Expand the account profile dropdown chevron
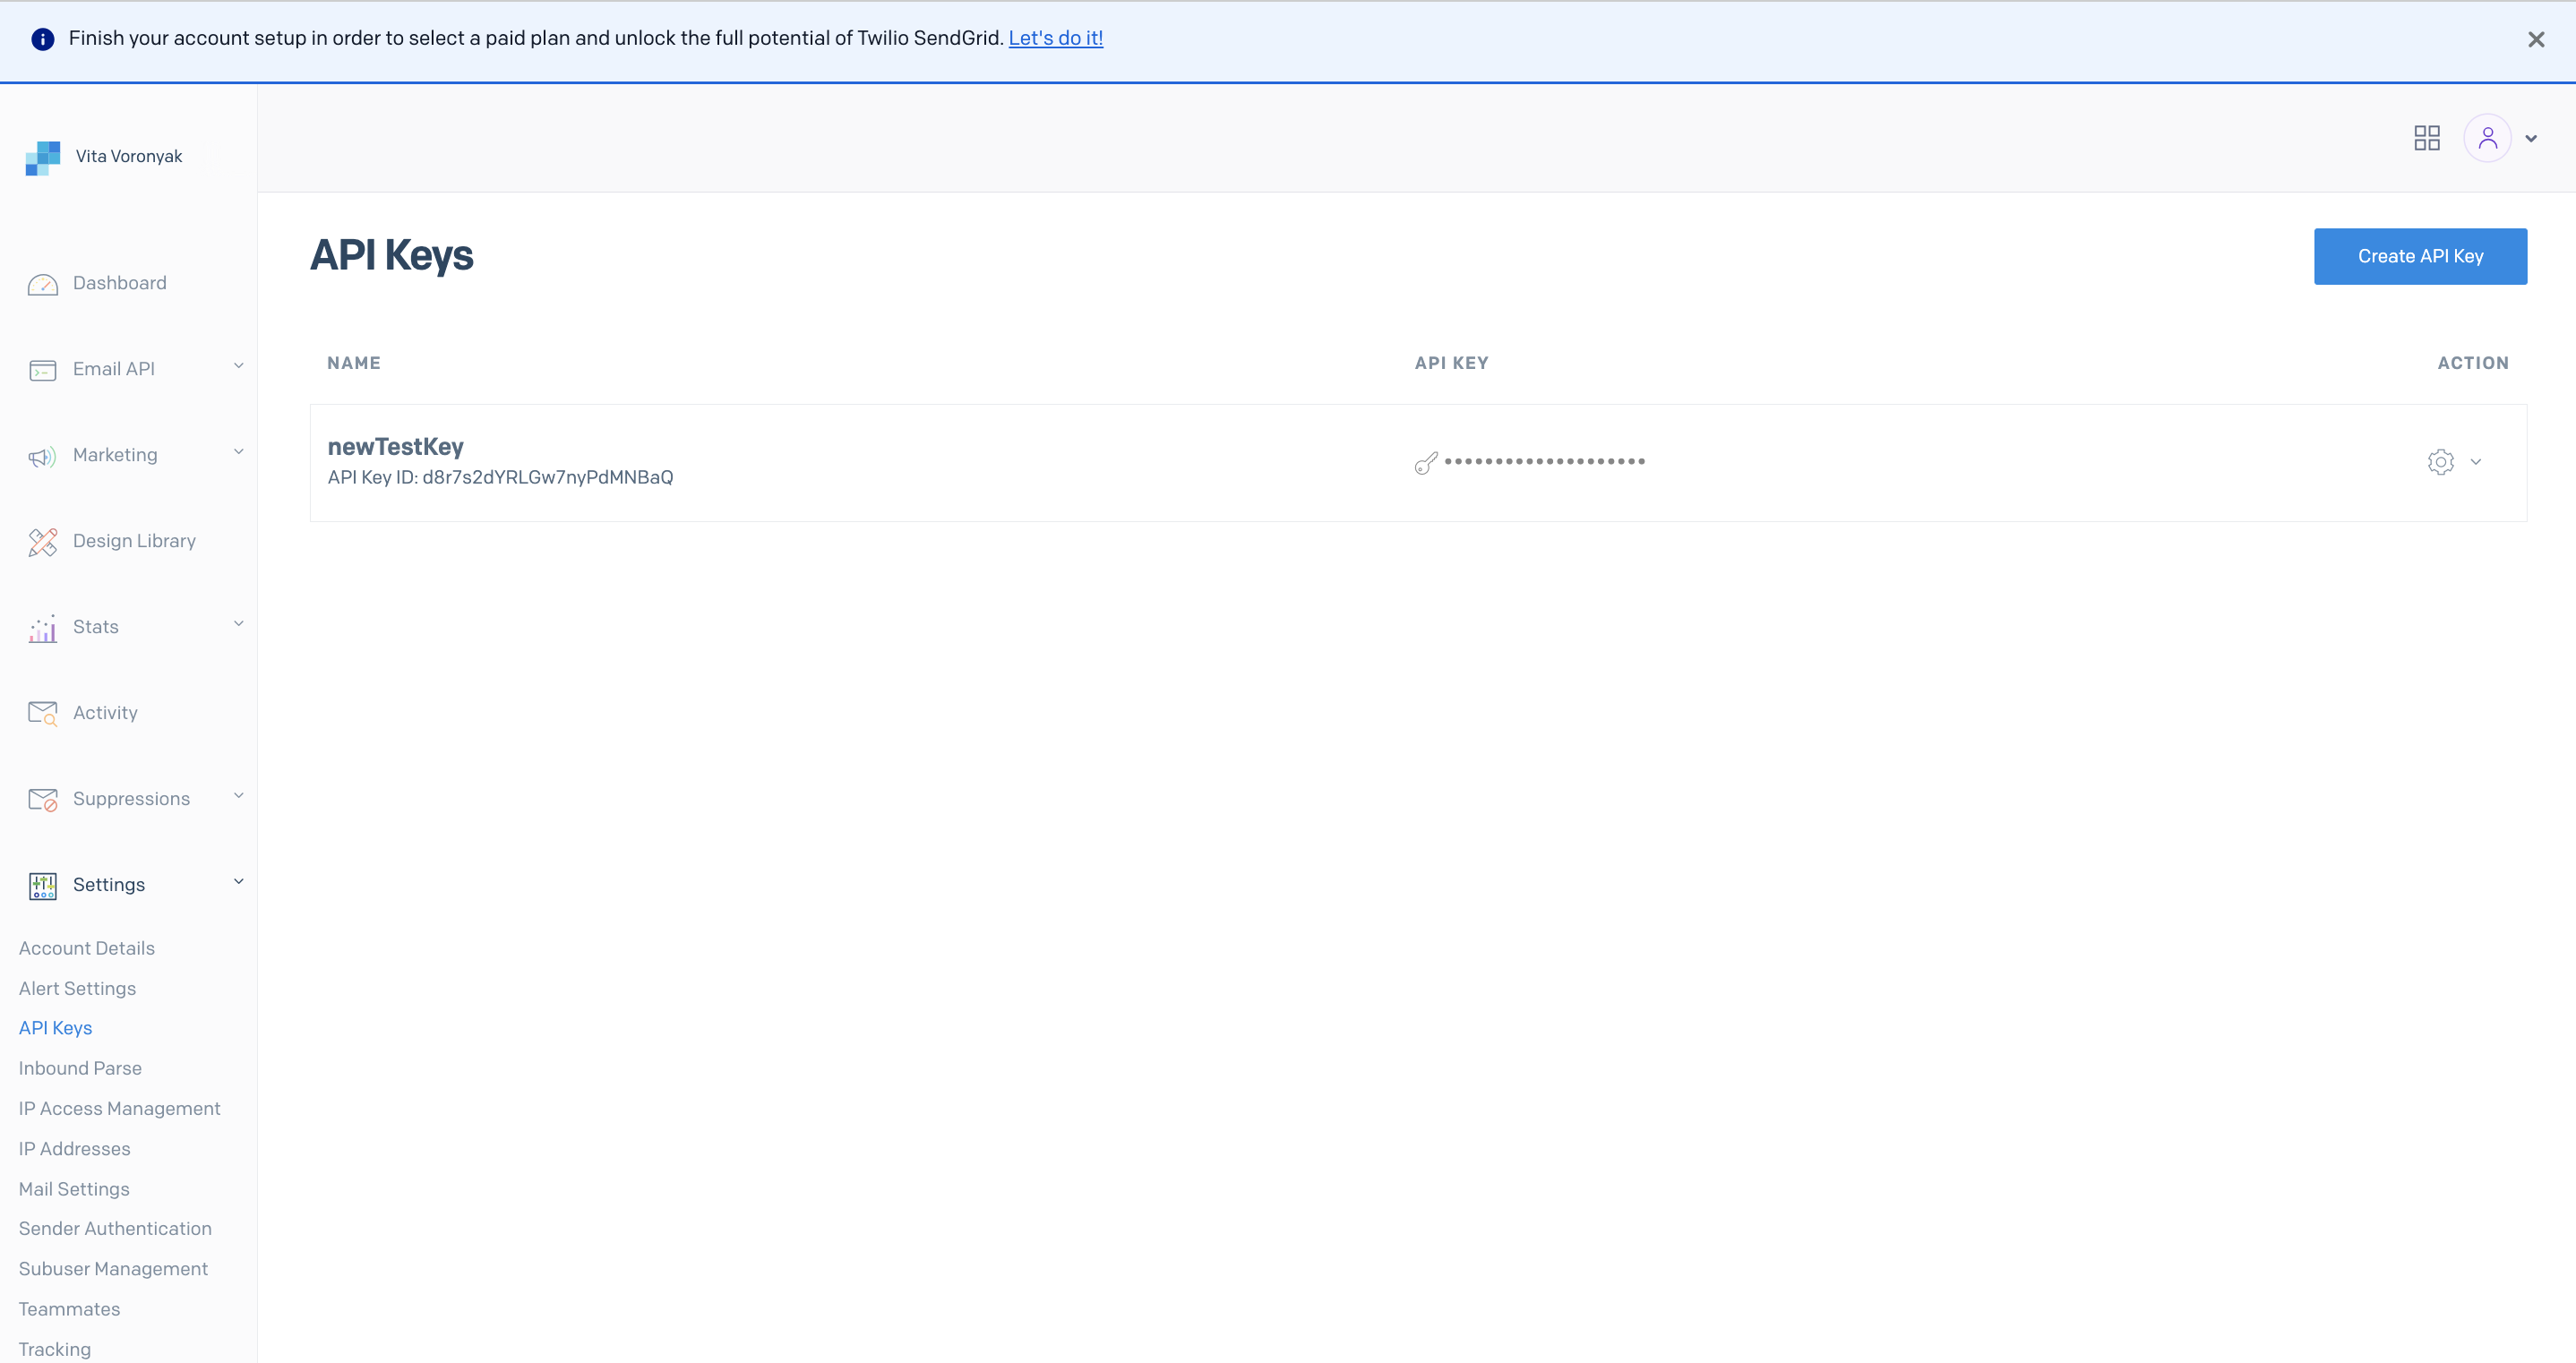The height and width of the screenshot is (1363, 2576). [2532, 138]
